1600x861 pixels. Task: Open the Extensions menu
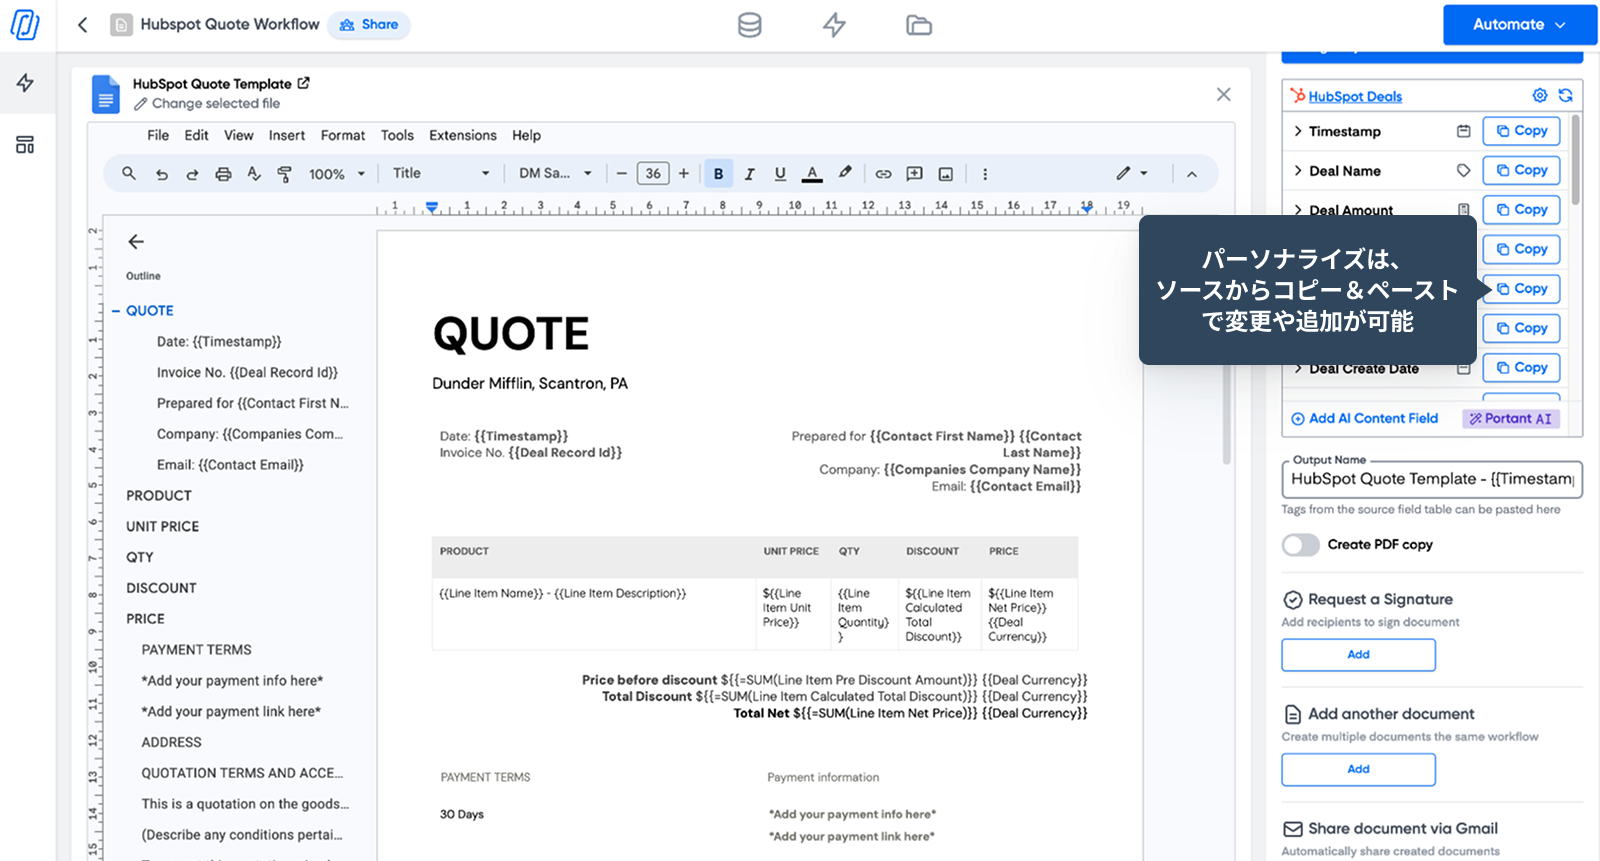click(x=462, y=135)
